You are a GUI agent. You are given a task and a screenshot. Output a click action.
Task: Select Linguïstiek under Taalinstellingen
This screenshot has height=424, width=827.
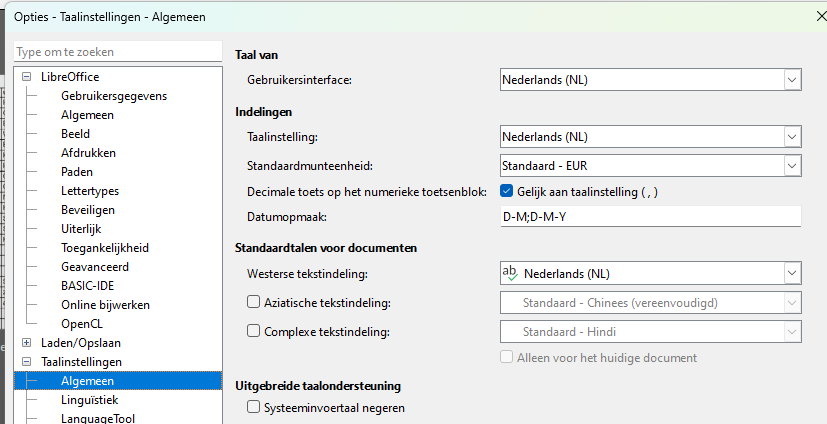click(x=89, y=400)
